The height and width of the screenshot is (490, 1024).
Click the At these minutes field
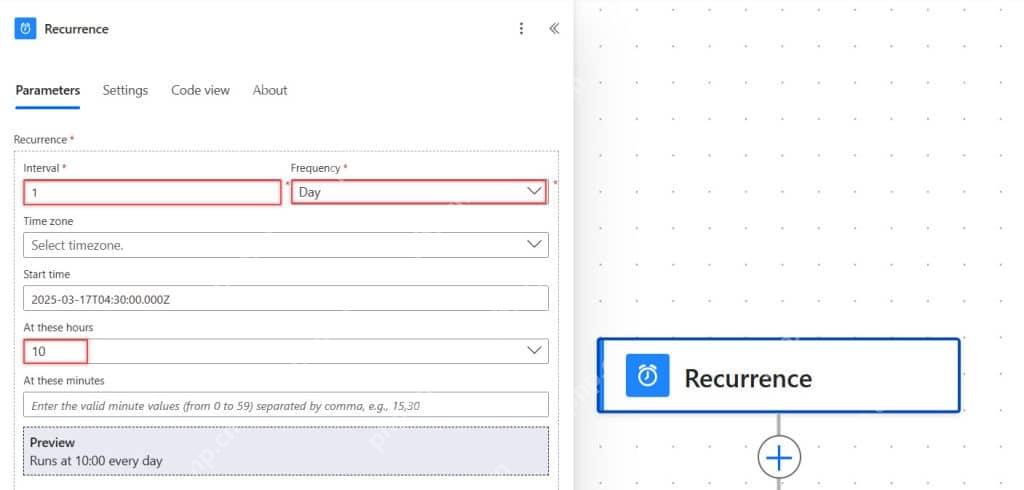click(x=285, y=404)
